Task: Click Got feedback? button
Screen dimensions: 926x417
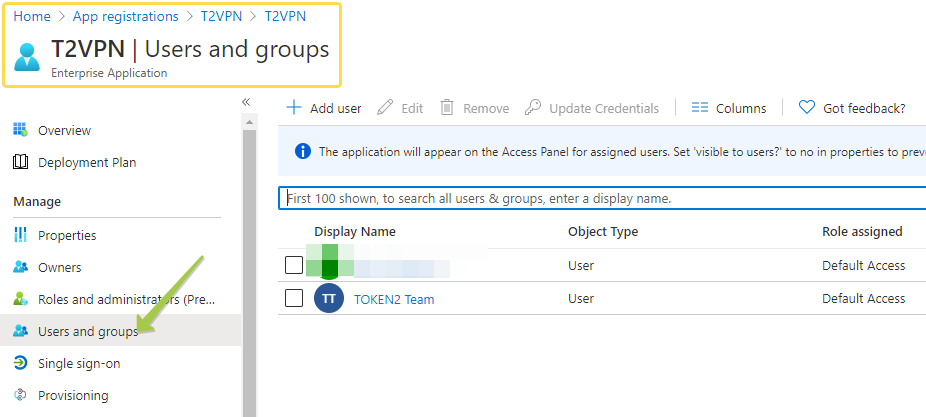Action: coord(852,108)
